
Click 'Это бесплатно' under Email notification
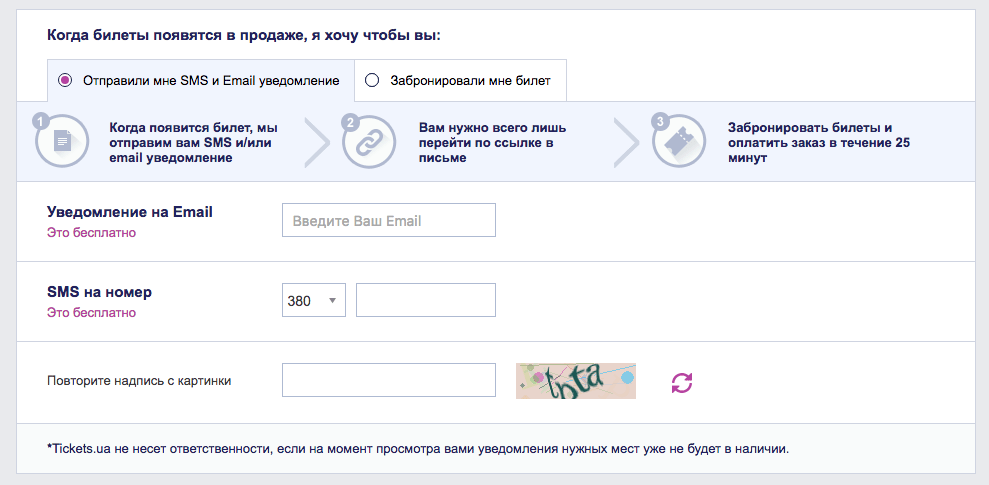[91, 233]
